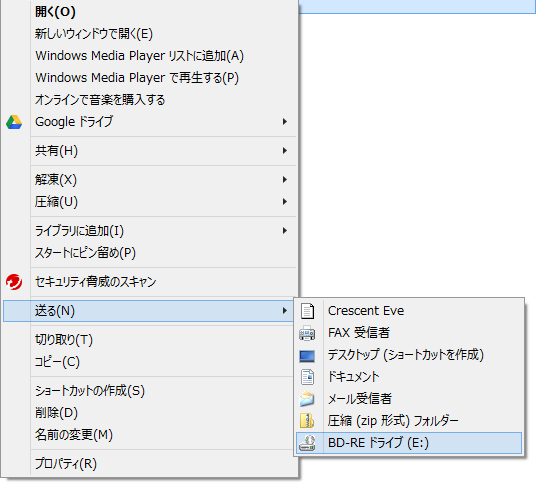Expand the 共有(H) submenu arrow
This screenshot has width=554, height=491.
click(285, 151)
